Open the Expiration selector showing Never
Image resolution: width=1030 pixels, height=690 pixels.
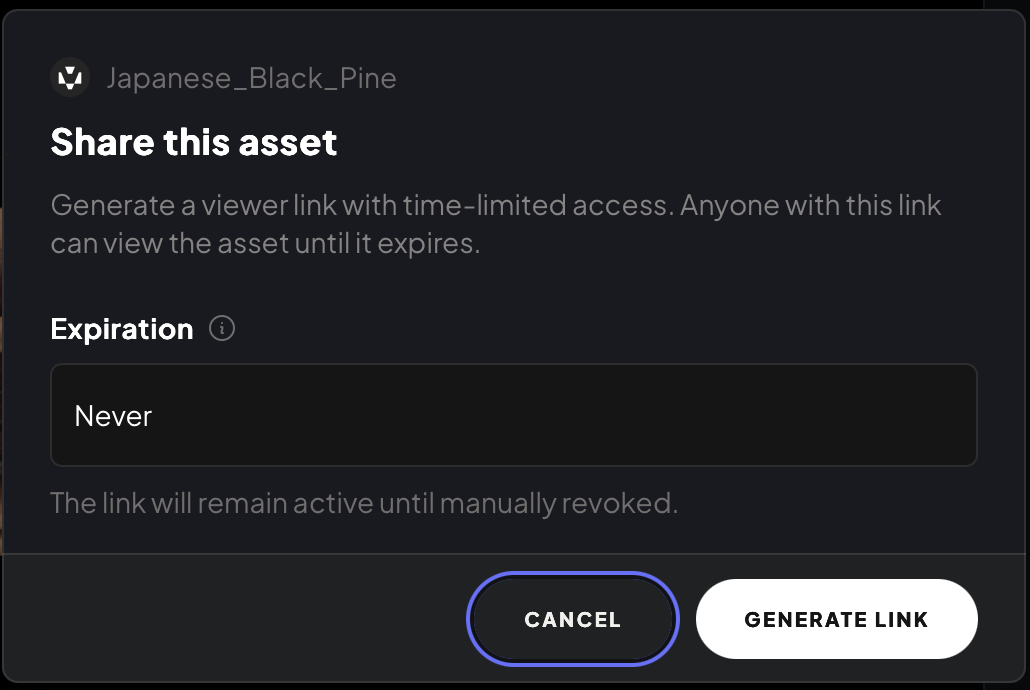513,415
